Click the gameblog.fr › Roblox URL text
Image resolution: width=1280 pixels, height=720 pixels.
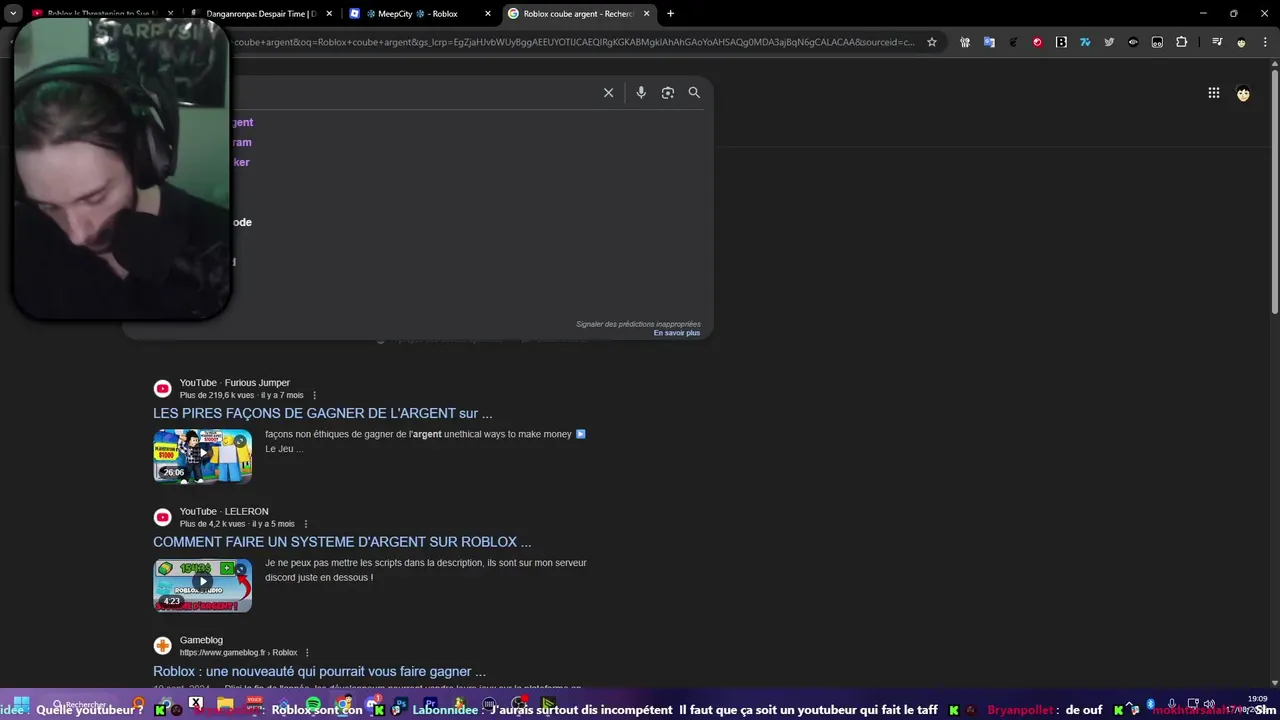pyautogui.click(x=238, y=653)
